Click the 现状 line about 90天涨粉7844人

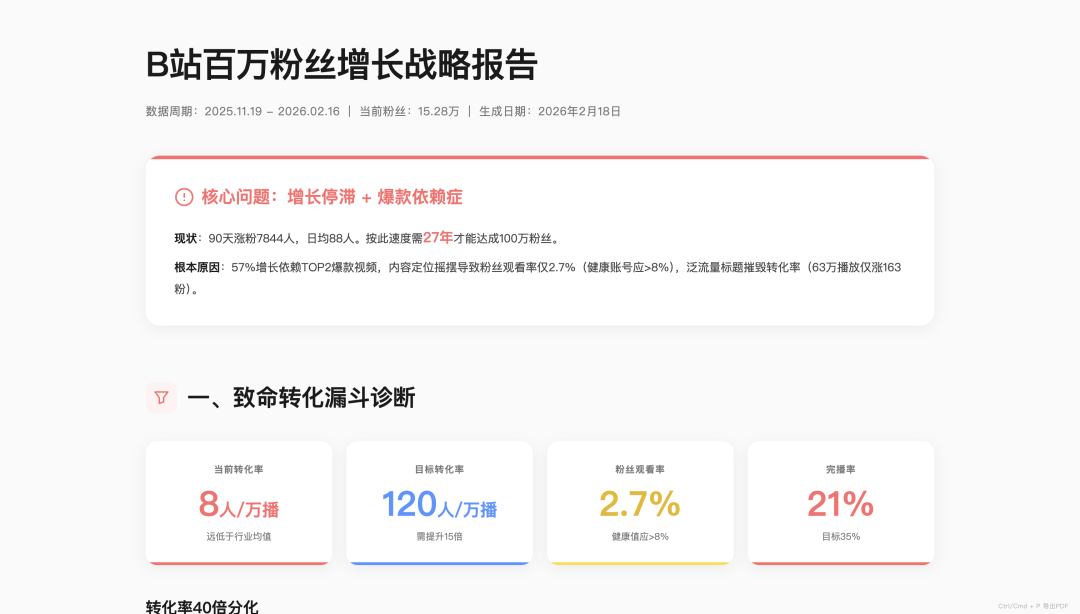point(368,238)
